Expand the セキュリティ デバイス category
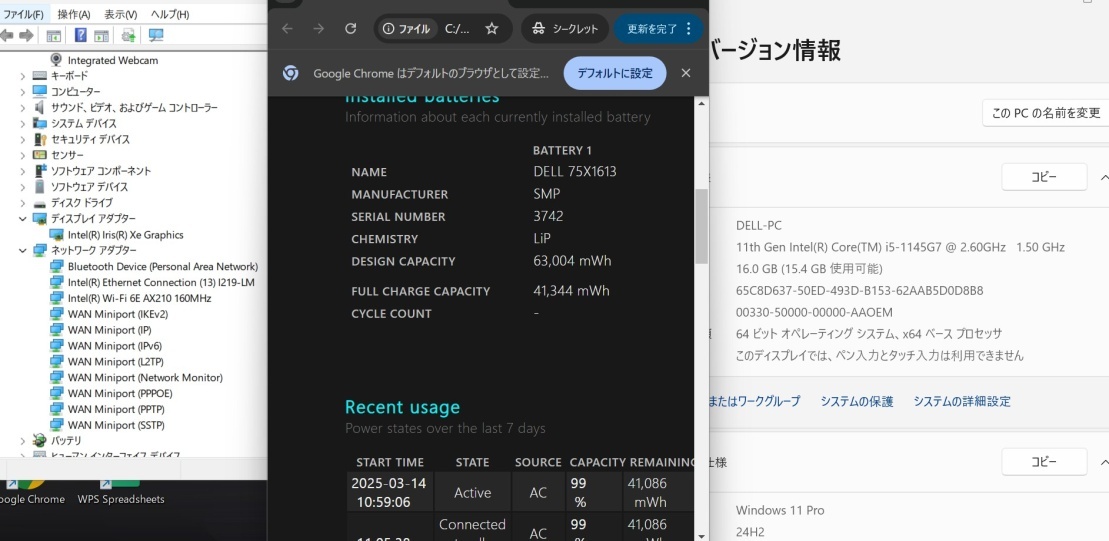The width and height of the screenshot is (1109, 541). [23, 139]
